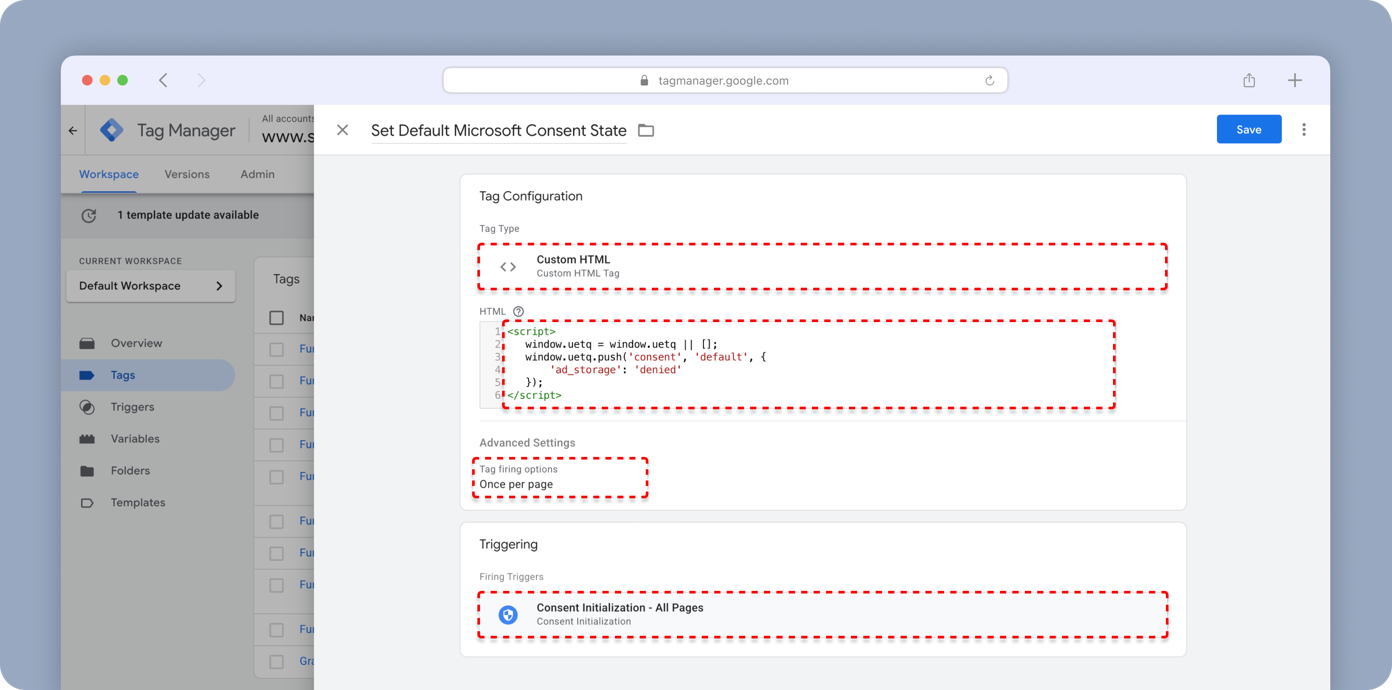Switch to the Versions tab
This screenshot has width=1392, height=690.
click(187, 174)
